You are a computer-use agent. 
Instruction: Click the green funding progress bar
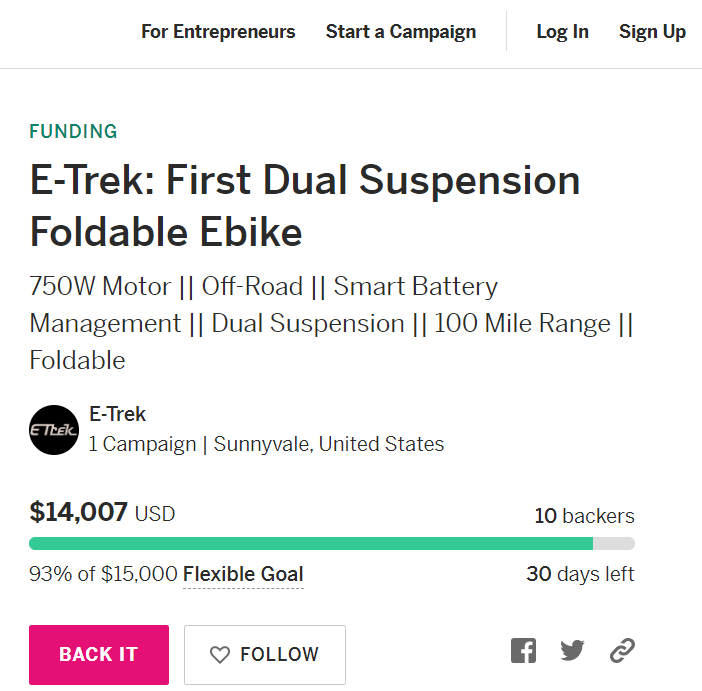(311, 544)
